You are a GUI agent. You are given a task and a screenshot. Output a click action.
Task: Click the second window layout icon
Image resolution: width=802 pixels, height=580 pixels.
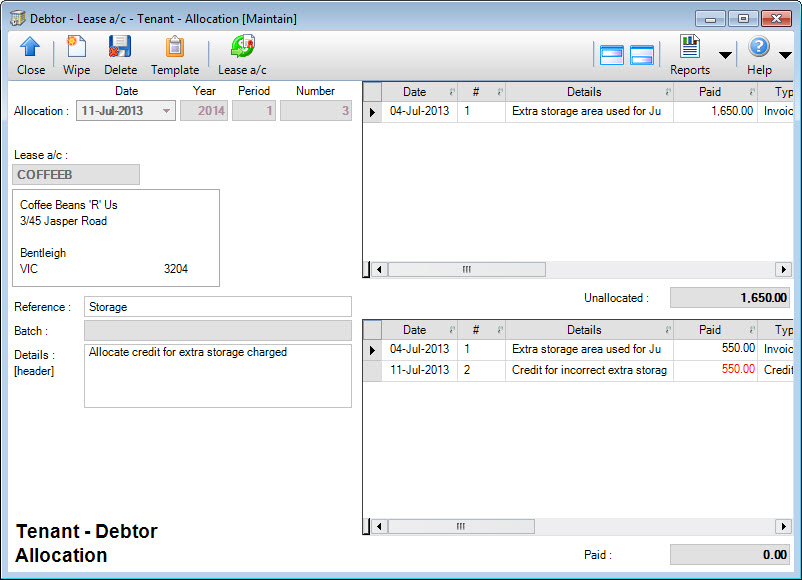[x=642, y=55]
